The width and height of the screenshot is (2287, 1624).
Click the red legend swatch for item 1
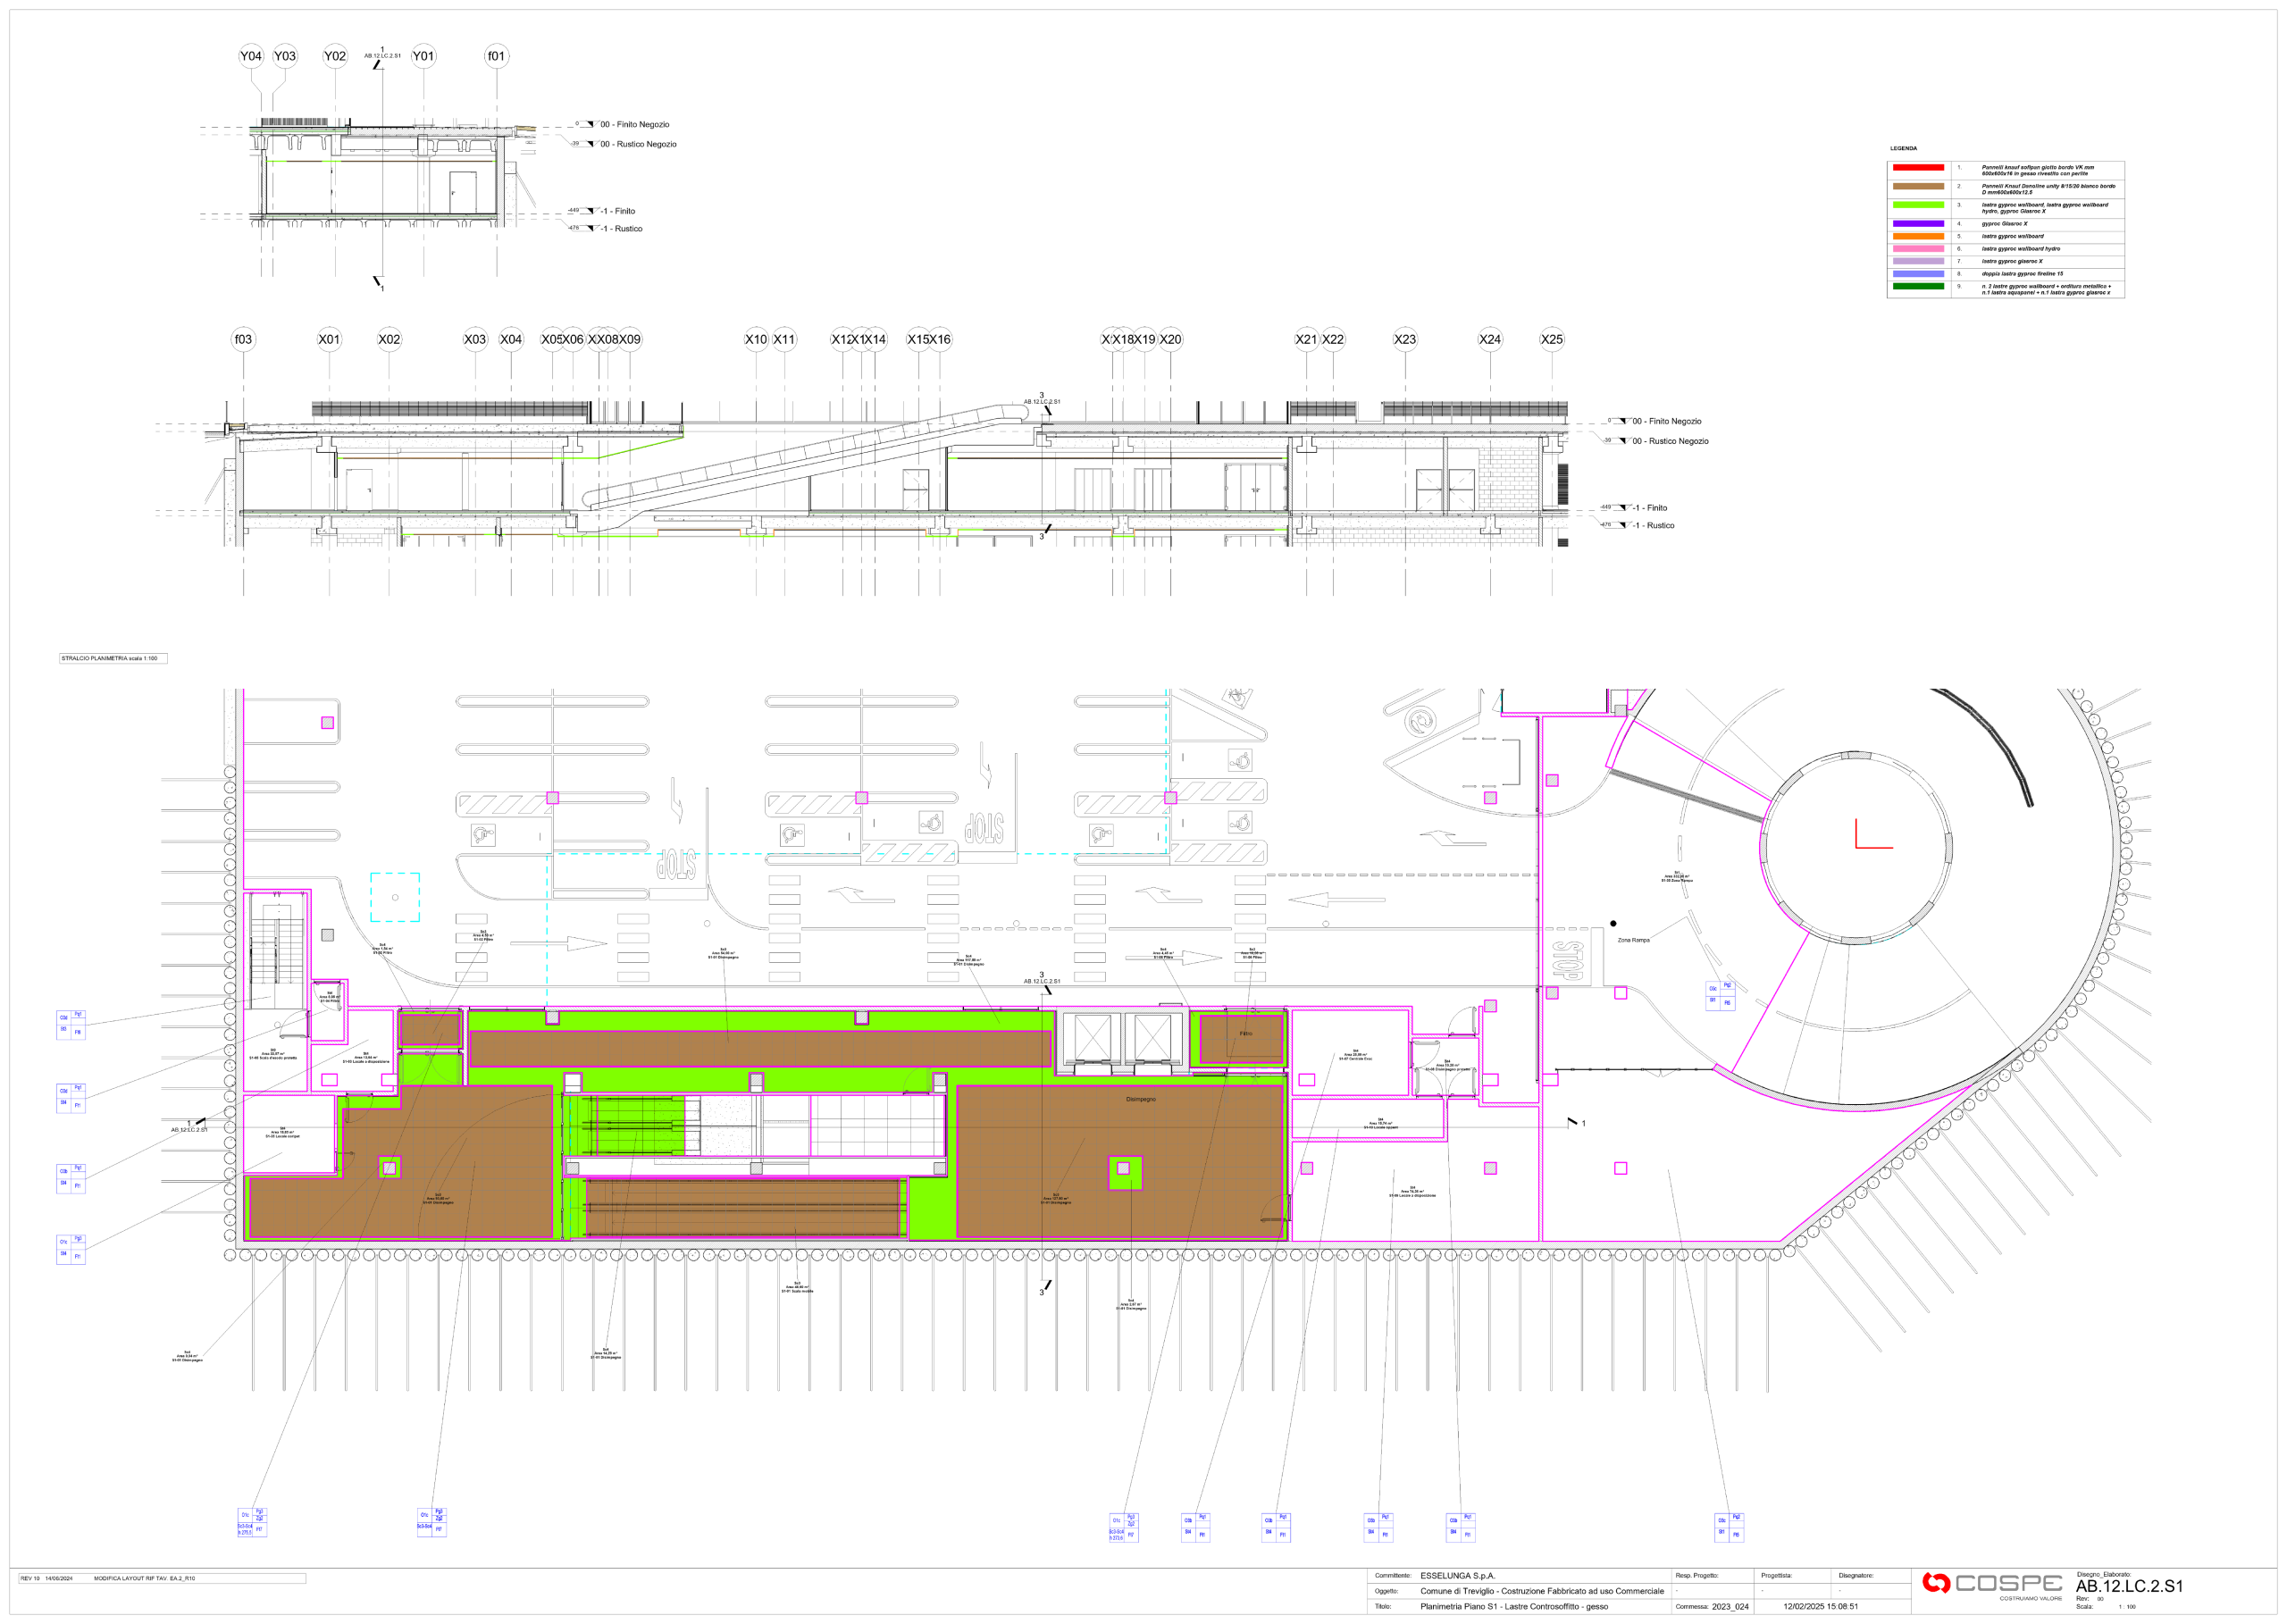(x=1918, y=168)
